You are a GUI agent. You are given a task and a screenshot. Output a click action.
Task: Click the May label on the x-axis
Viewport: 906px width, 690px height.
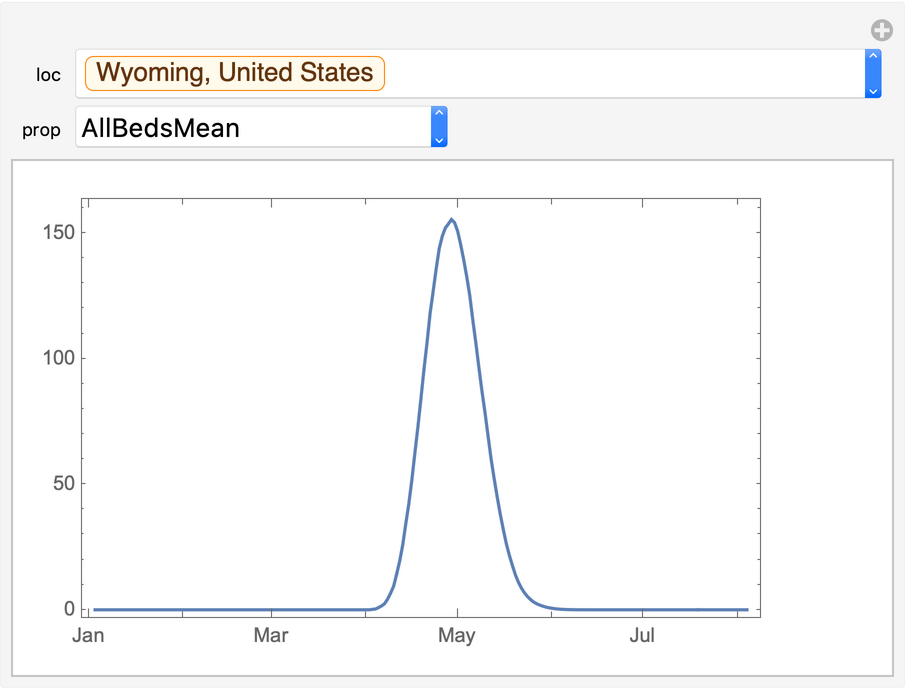[457, 636]
